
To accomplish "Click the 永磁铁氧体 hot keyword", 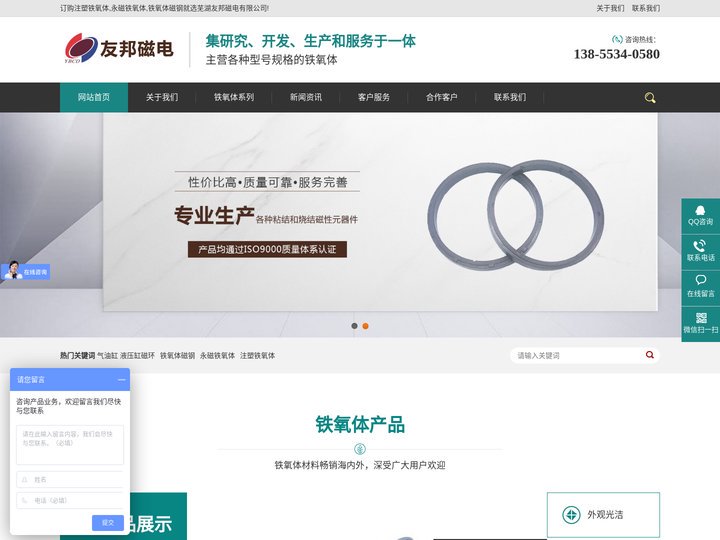I will (x=217, y=355).
